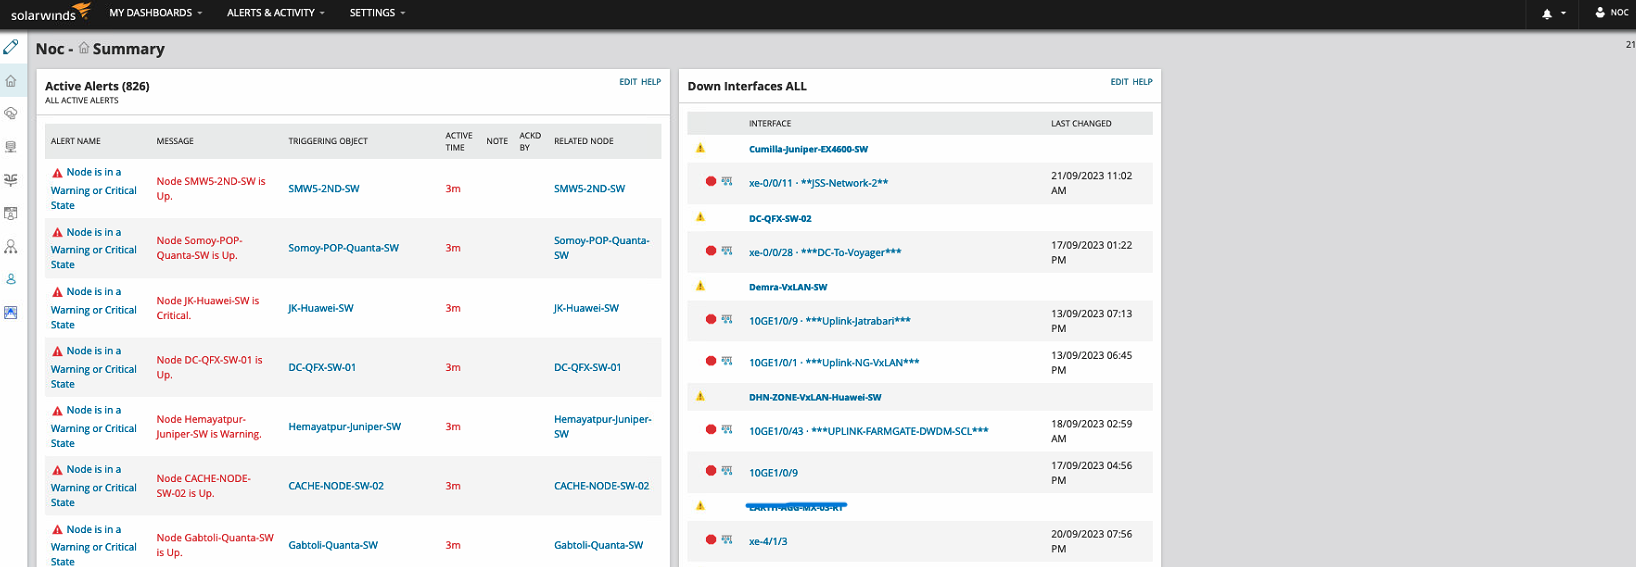Click Help in Down Interfaces ALL panel
Viewport: 1636px width, 567px height.
[x=1142, y=82]
